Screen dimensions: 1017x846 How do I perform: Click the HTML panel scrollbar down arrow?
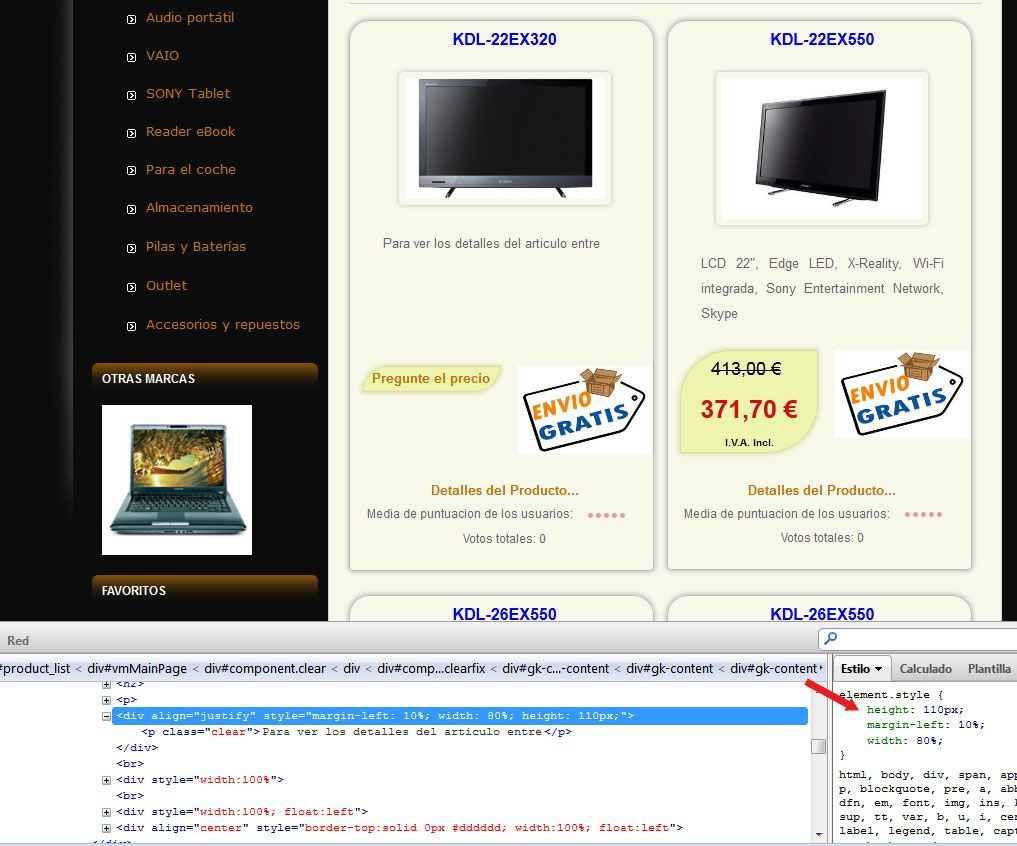tap(819, 834)
